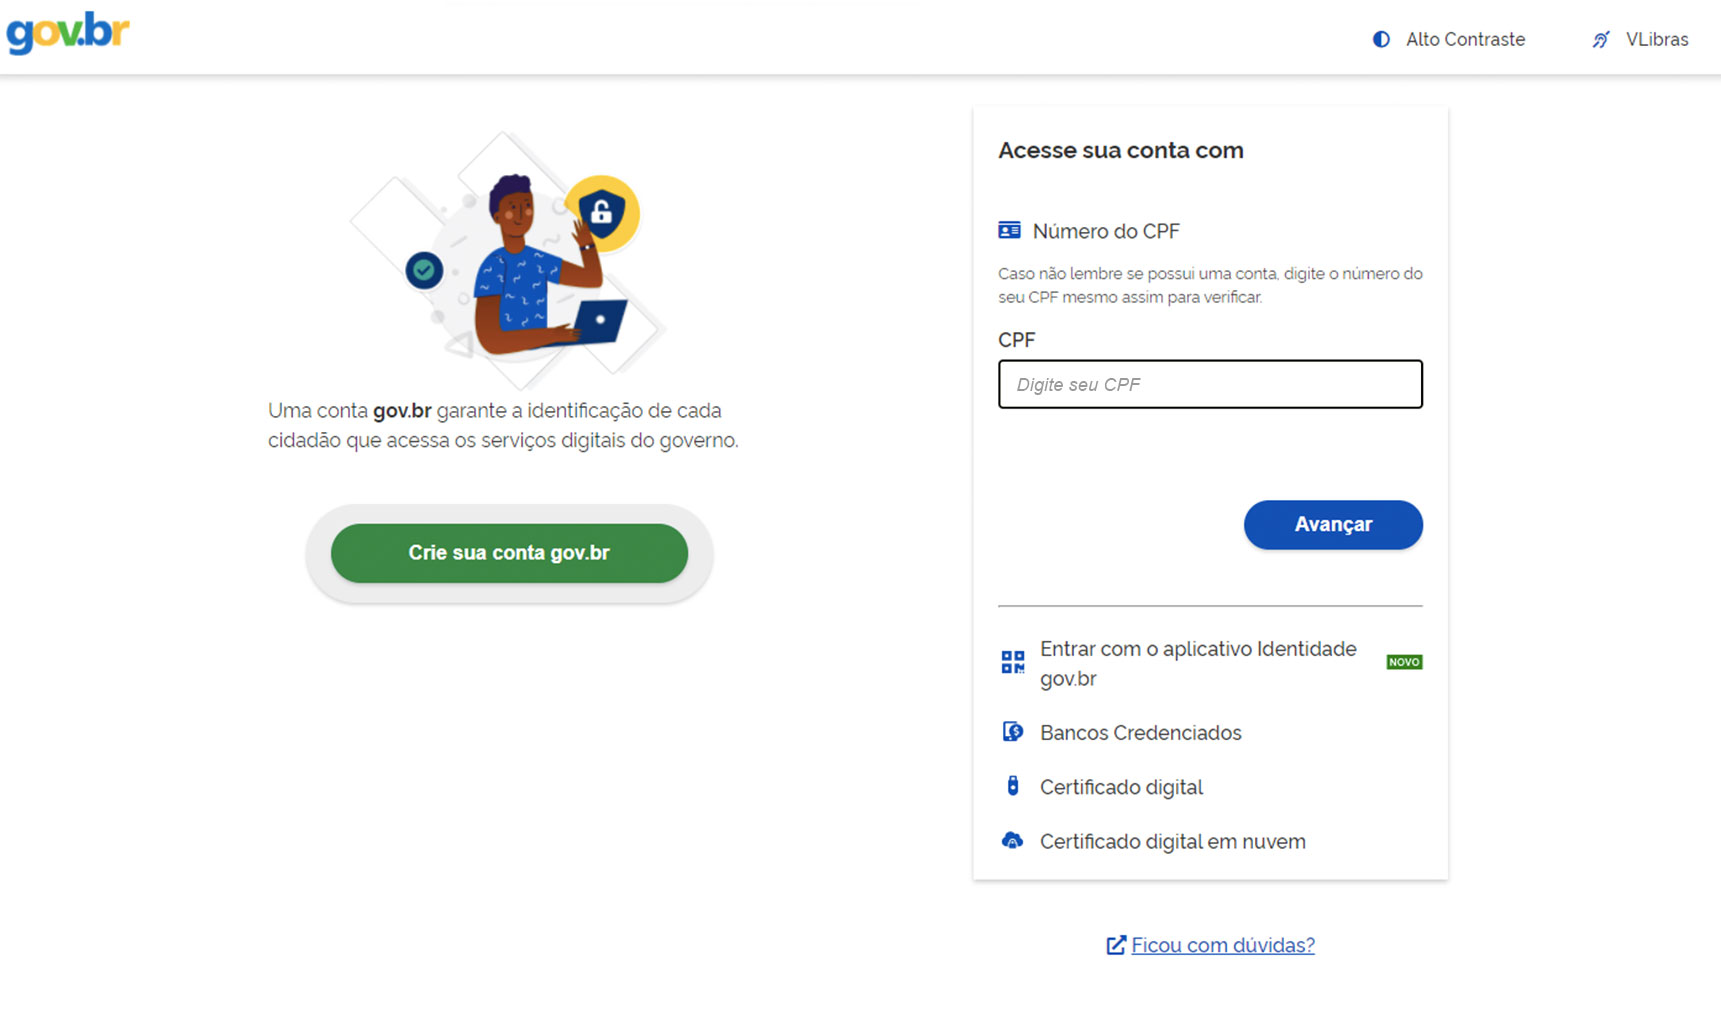Select Certificado digital em nuvem option
This screenshot has width=1721, height=1020.
(x=1172, y=842)
